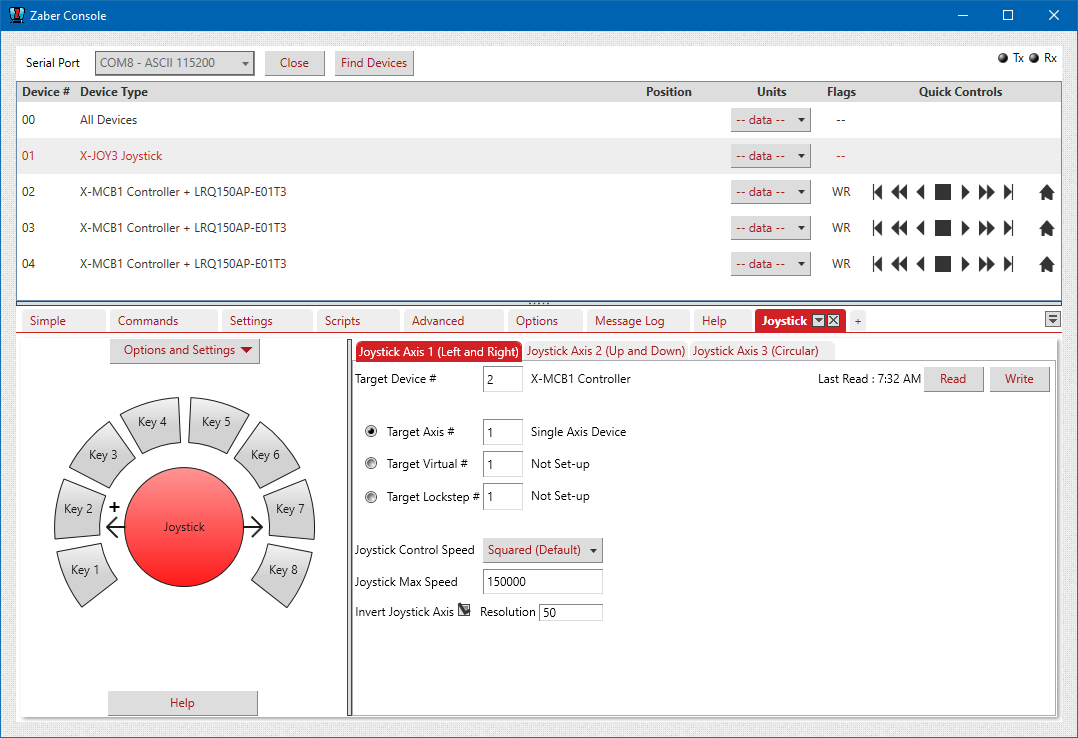The image size is (1078, 738).
Task: Click fast-forward double arrow for device 03
Action: click(x=987, y=228)
